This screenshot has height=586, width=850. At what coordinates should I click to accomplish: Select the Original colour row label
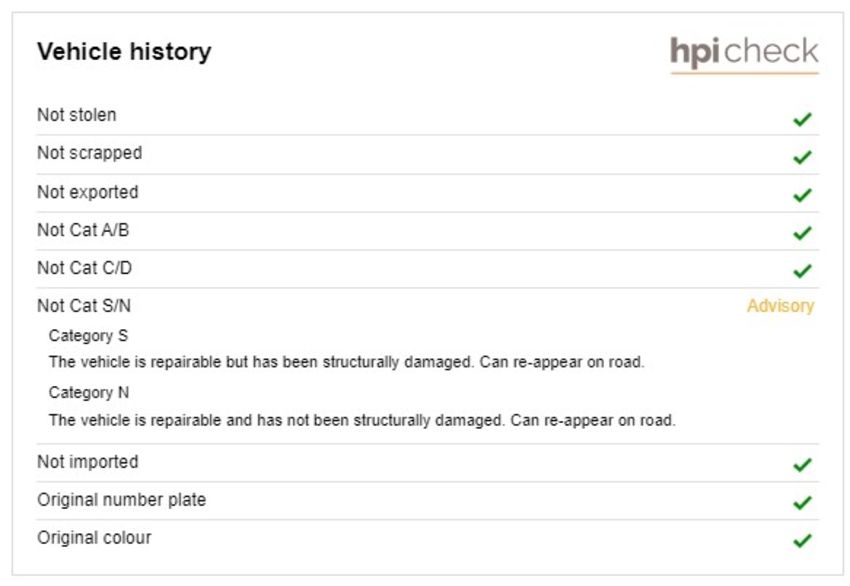94,538
